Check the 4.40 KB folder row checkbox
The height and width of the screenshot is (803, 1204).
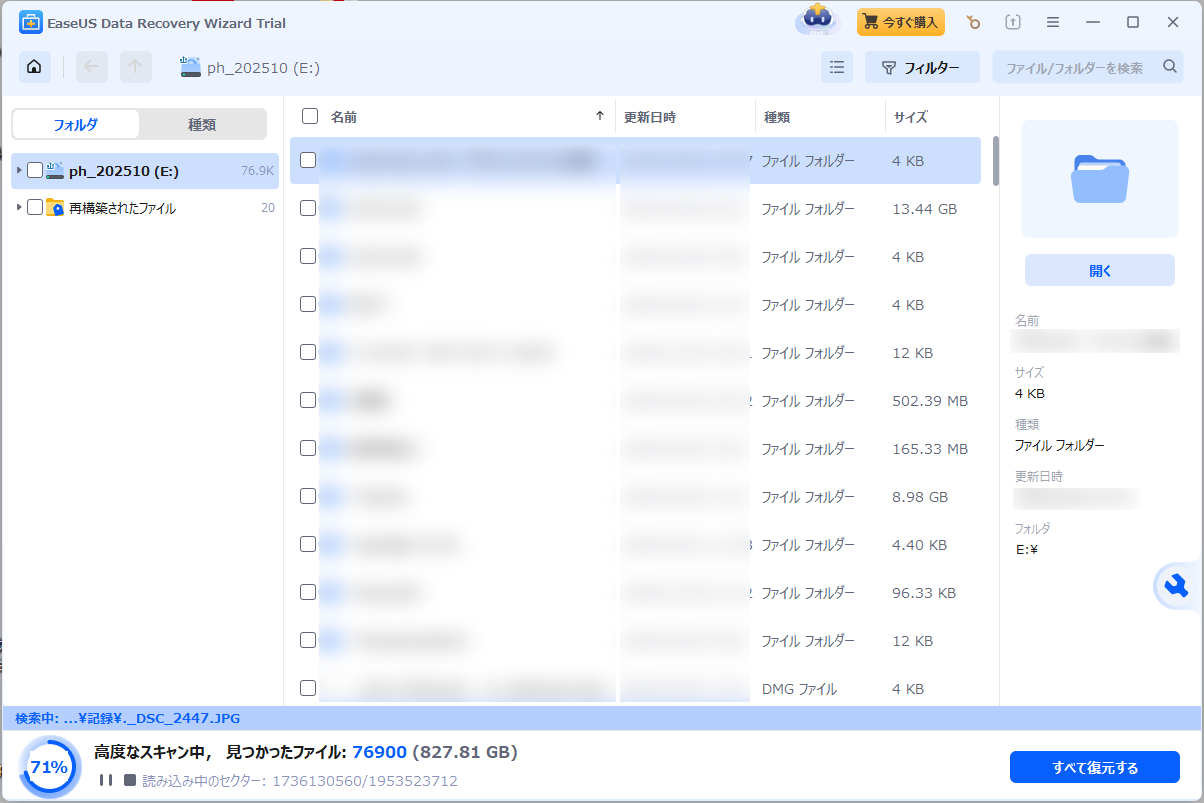coord(308,544)
